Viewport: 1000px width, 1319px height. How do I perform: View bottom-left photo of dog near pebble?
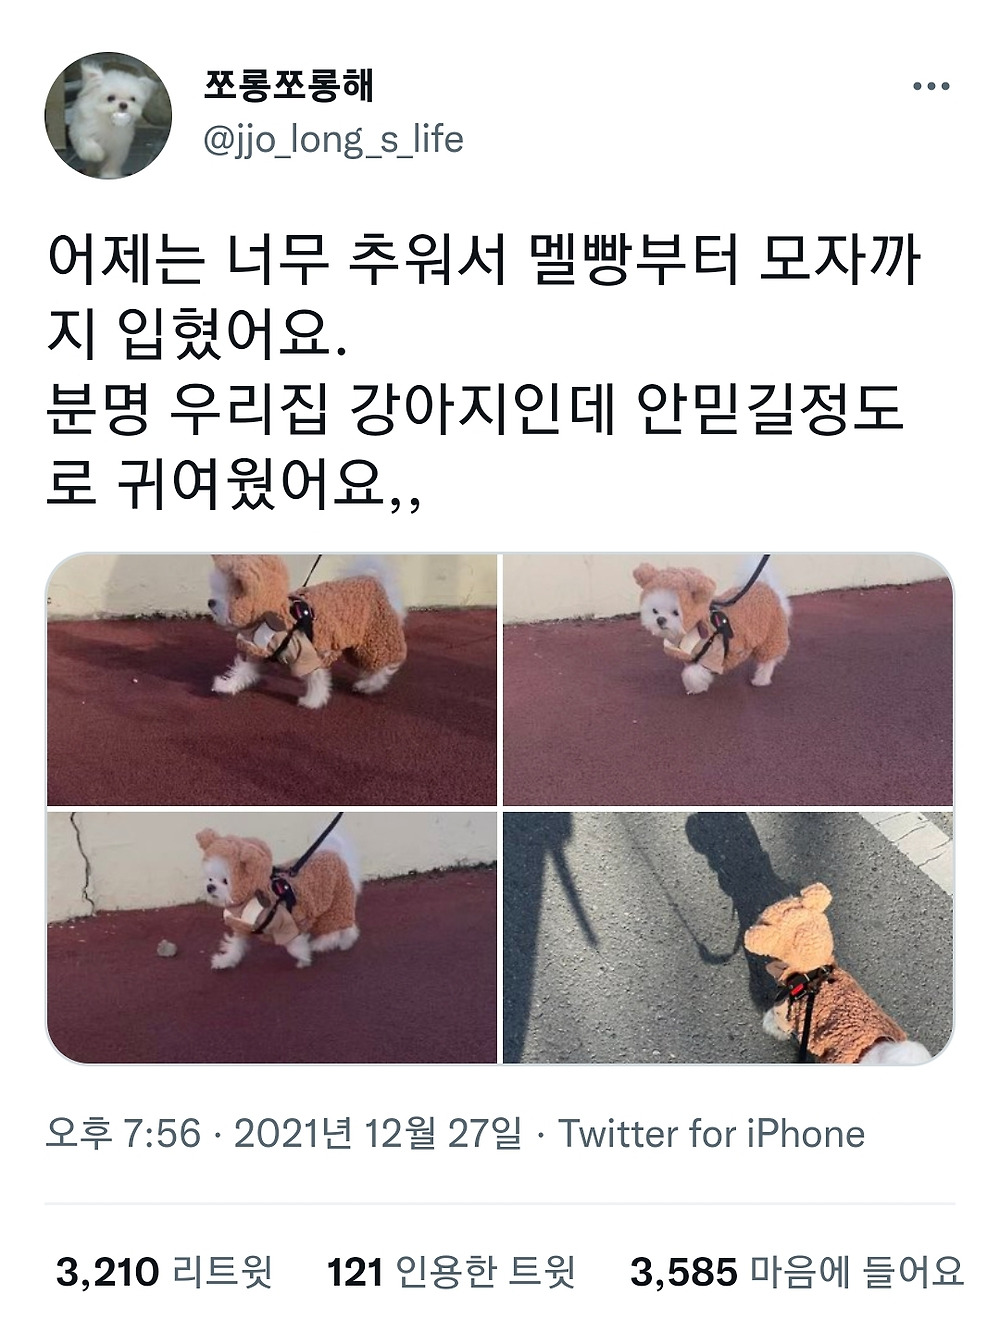click(x=272, y=937)
